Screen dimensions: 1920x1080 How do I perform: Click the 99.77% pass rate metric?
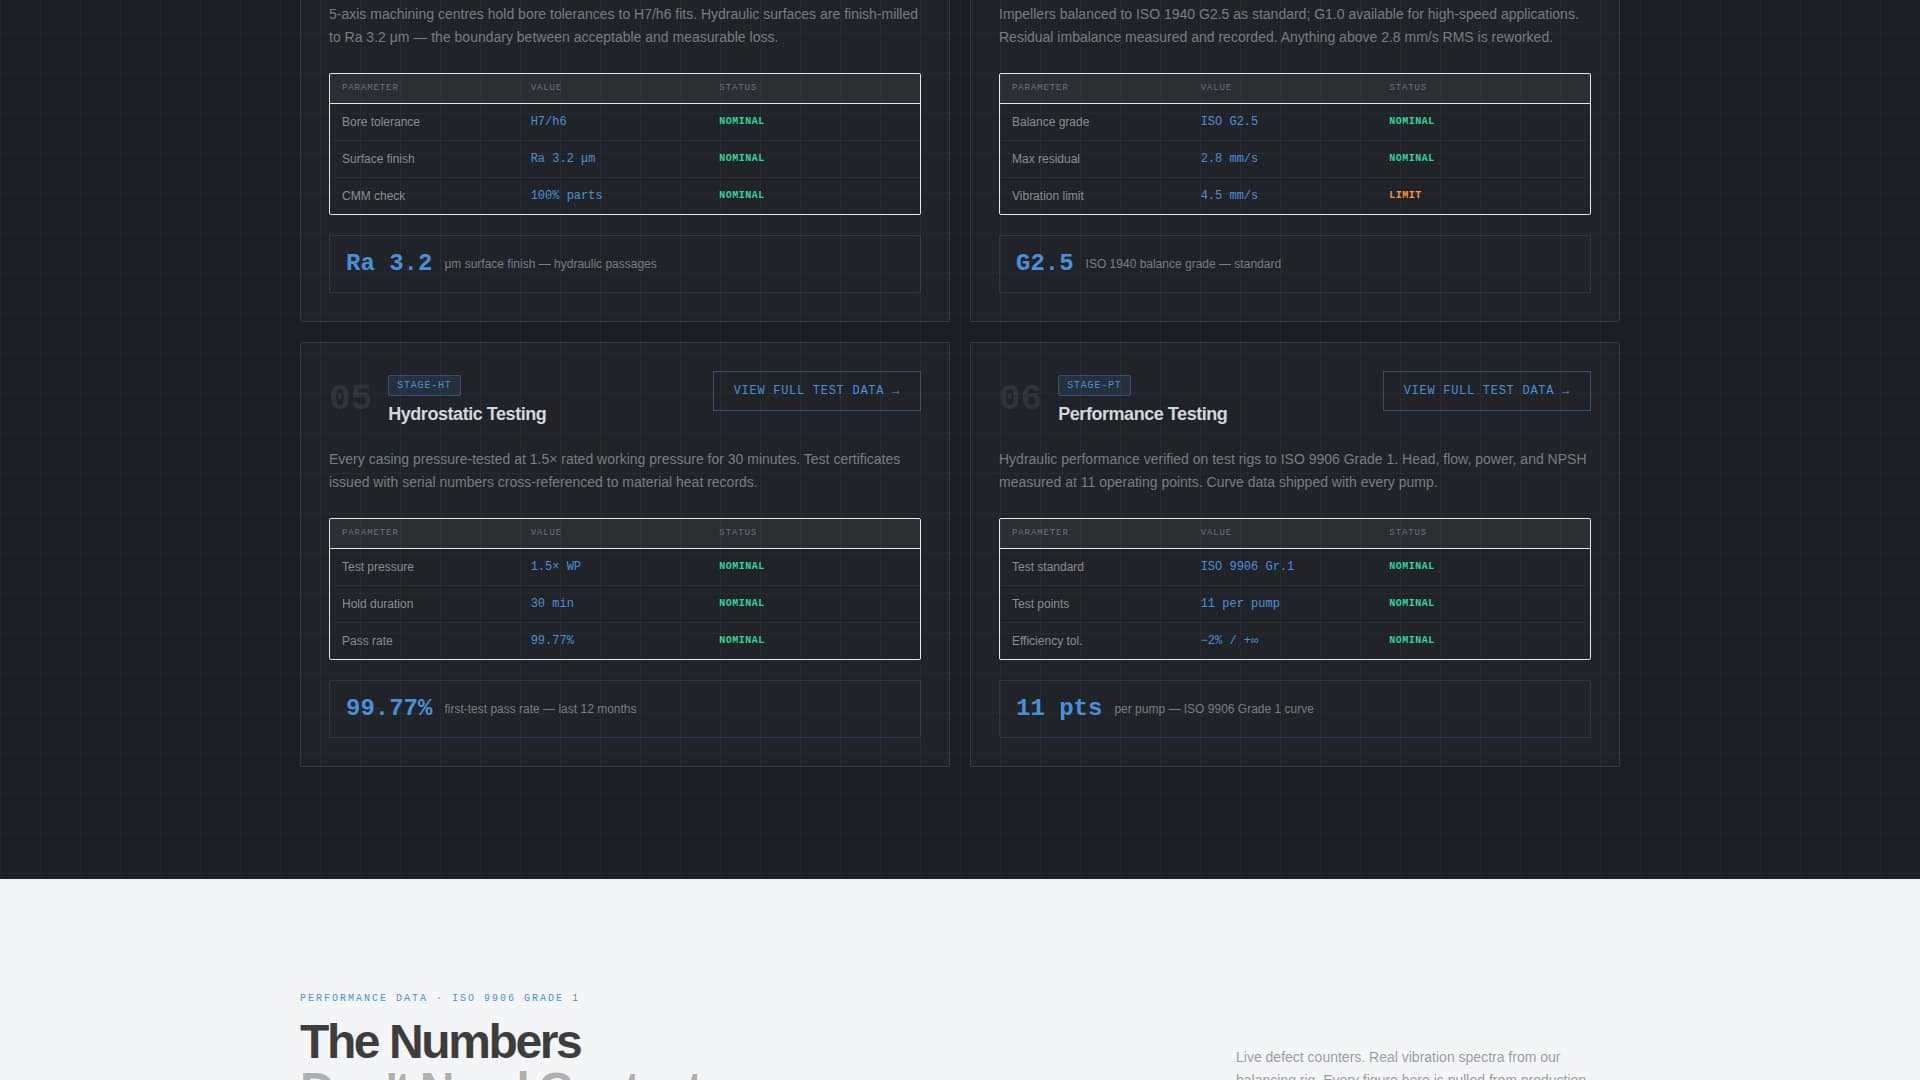389,707
